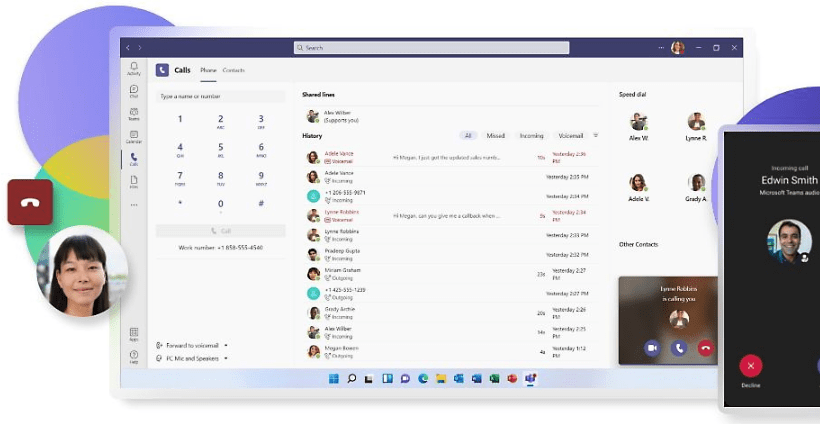Select Megan Bowen outgoing call entry
Viewport: 820px width, 424px height.
[x=451, y=351]
